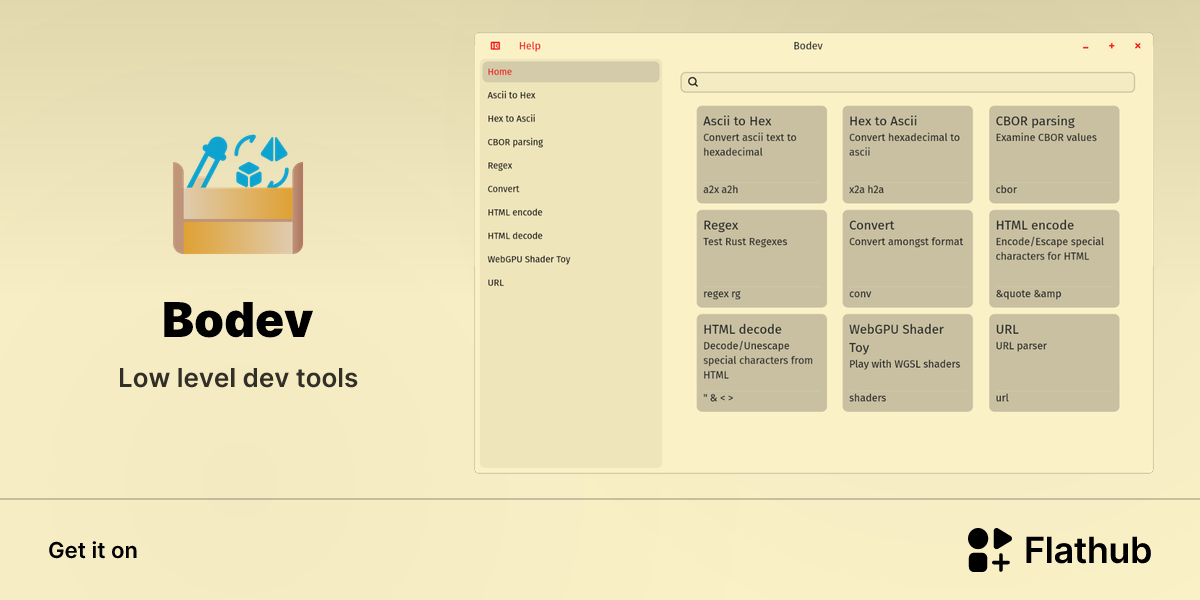Viewport: 1200px width, 600px height.
Task: Open Regex from the sidebar list
Action: (x=571, y=166)
